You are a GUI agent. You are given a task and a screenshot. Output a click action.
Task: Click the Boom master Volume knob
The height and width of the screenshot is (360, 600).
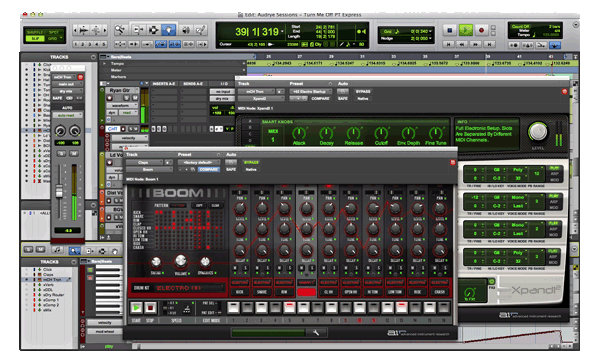[x=181, y=261]
